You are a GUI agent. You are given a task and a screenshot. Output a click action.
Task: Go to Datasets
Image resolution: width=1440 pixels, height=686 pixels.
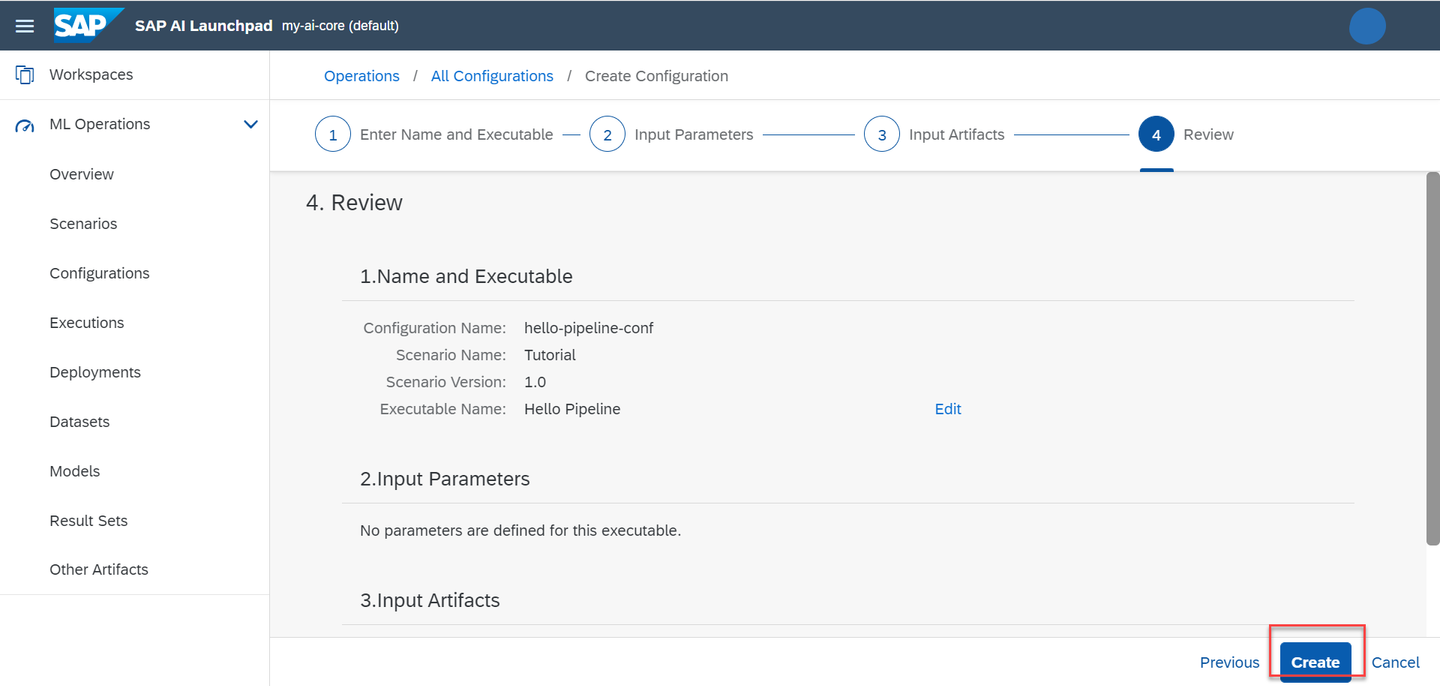tap(79, 422)
